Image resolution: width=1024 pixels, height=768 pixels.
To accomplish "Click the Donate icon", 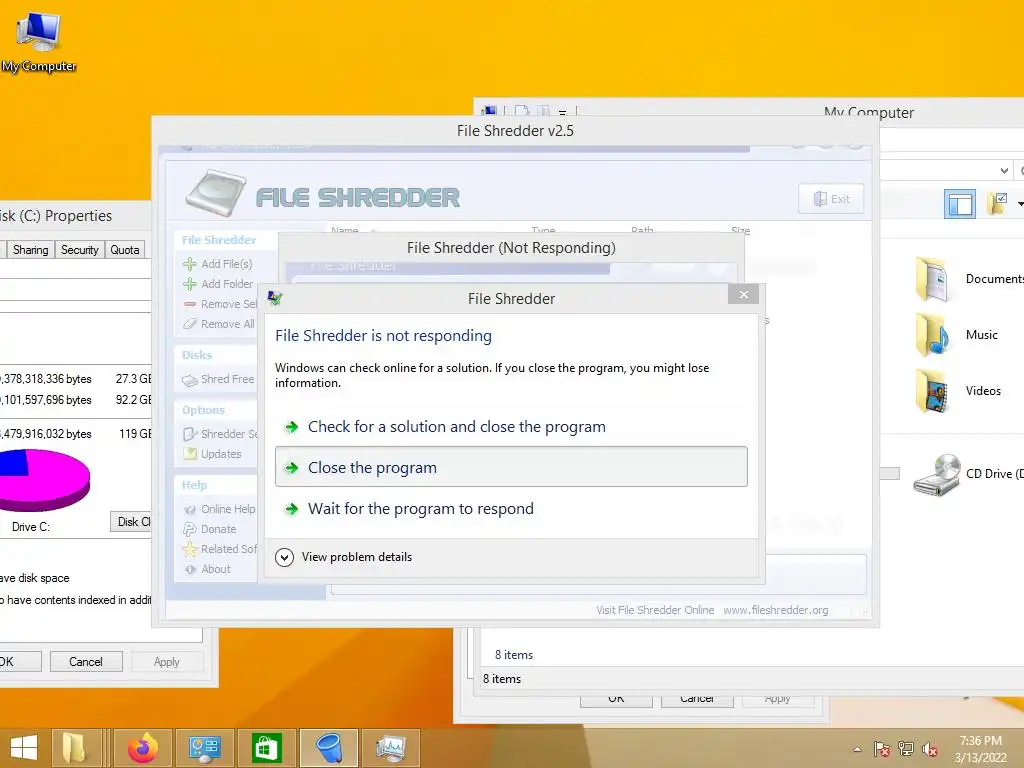I will (x=189, y=529).
